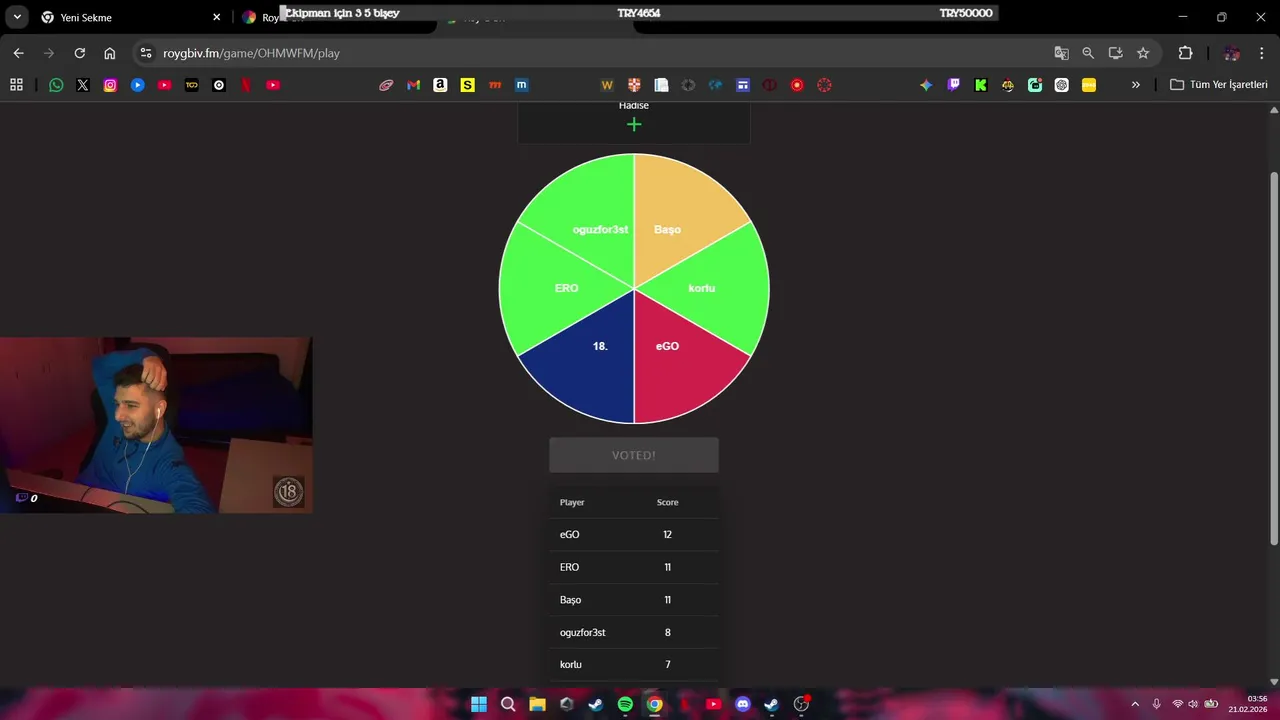This screenshot has width=1280, height=720.
Task: Click the zoom magnifier icon in address bar
Action: click(1088, 53)
